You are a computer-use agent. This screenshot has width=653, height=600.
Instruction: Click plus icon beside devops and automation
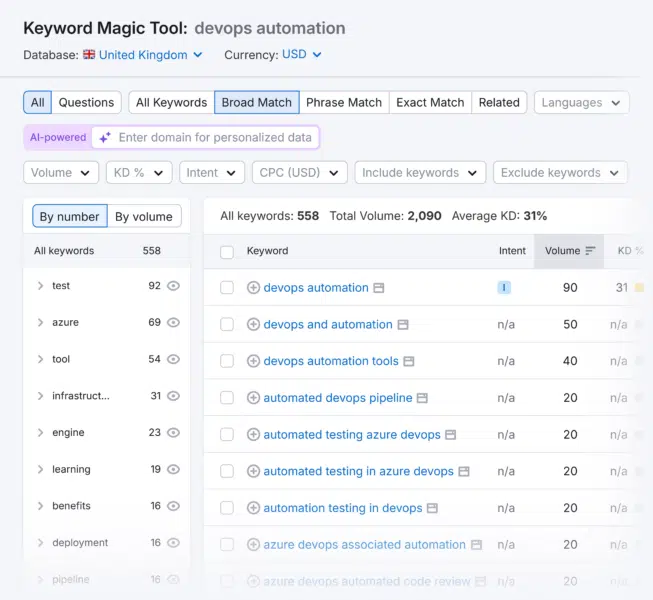pos(253,324)
